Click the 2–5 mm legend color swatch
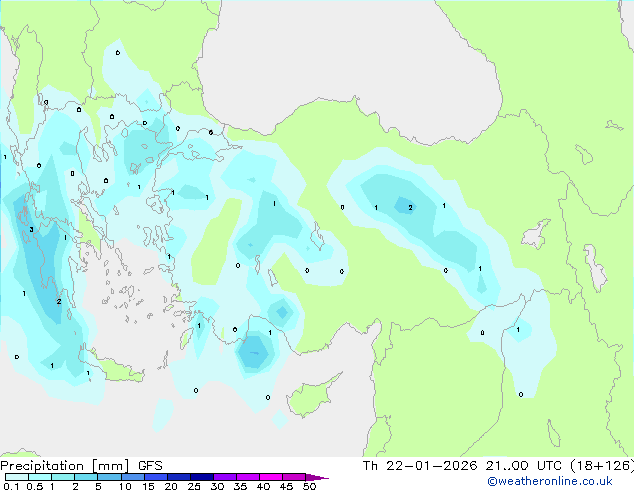Image resolution: width=634 pixels, height=490 pixels. 86,477
